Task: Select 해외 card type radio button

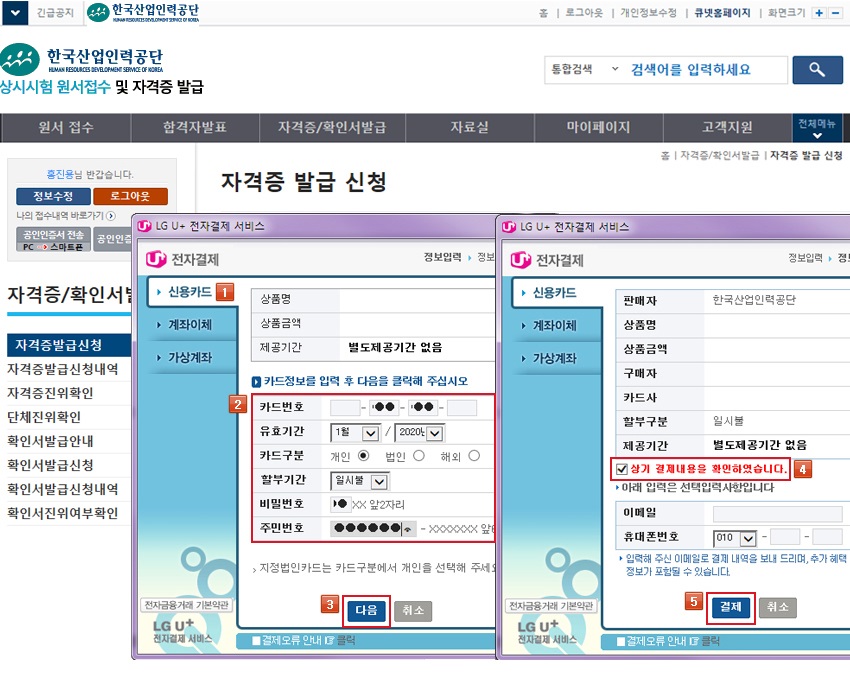Action: pyautogui.click(x=474, y=455)
